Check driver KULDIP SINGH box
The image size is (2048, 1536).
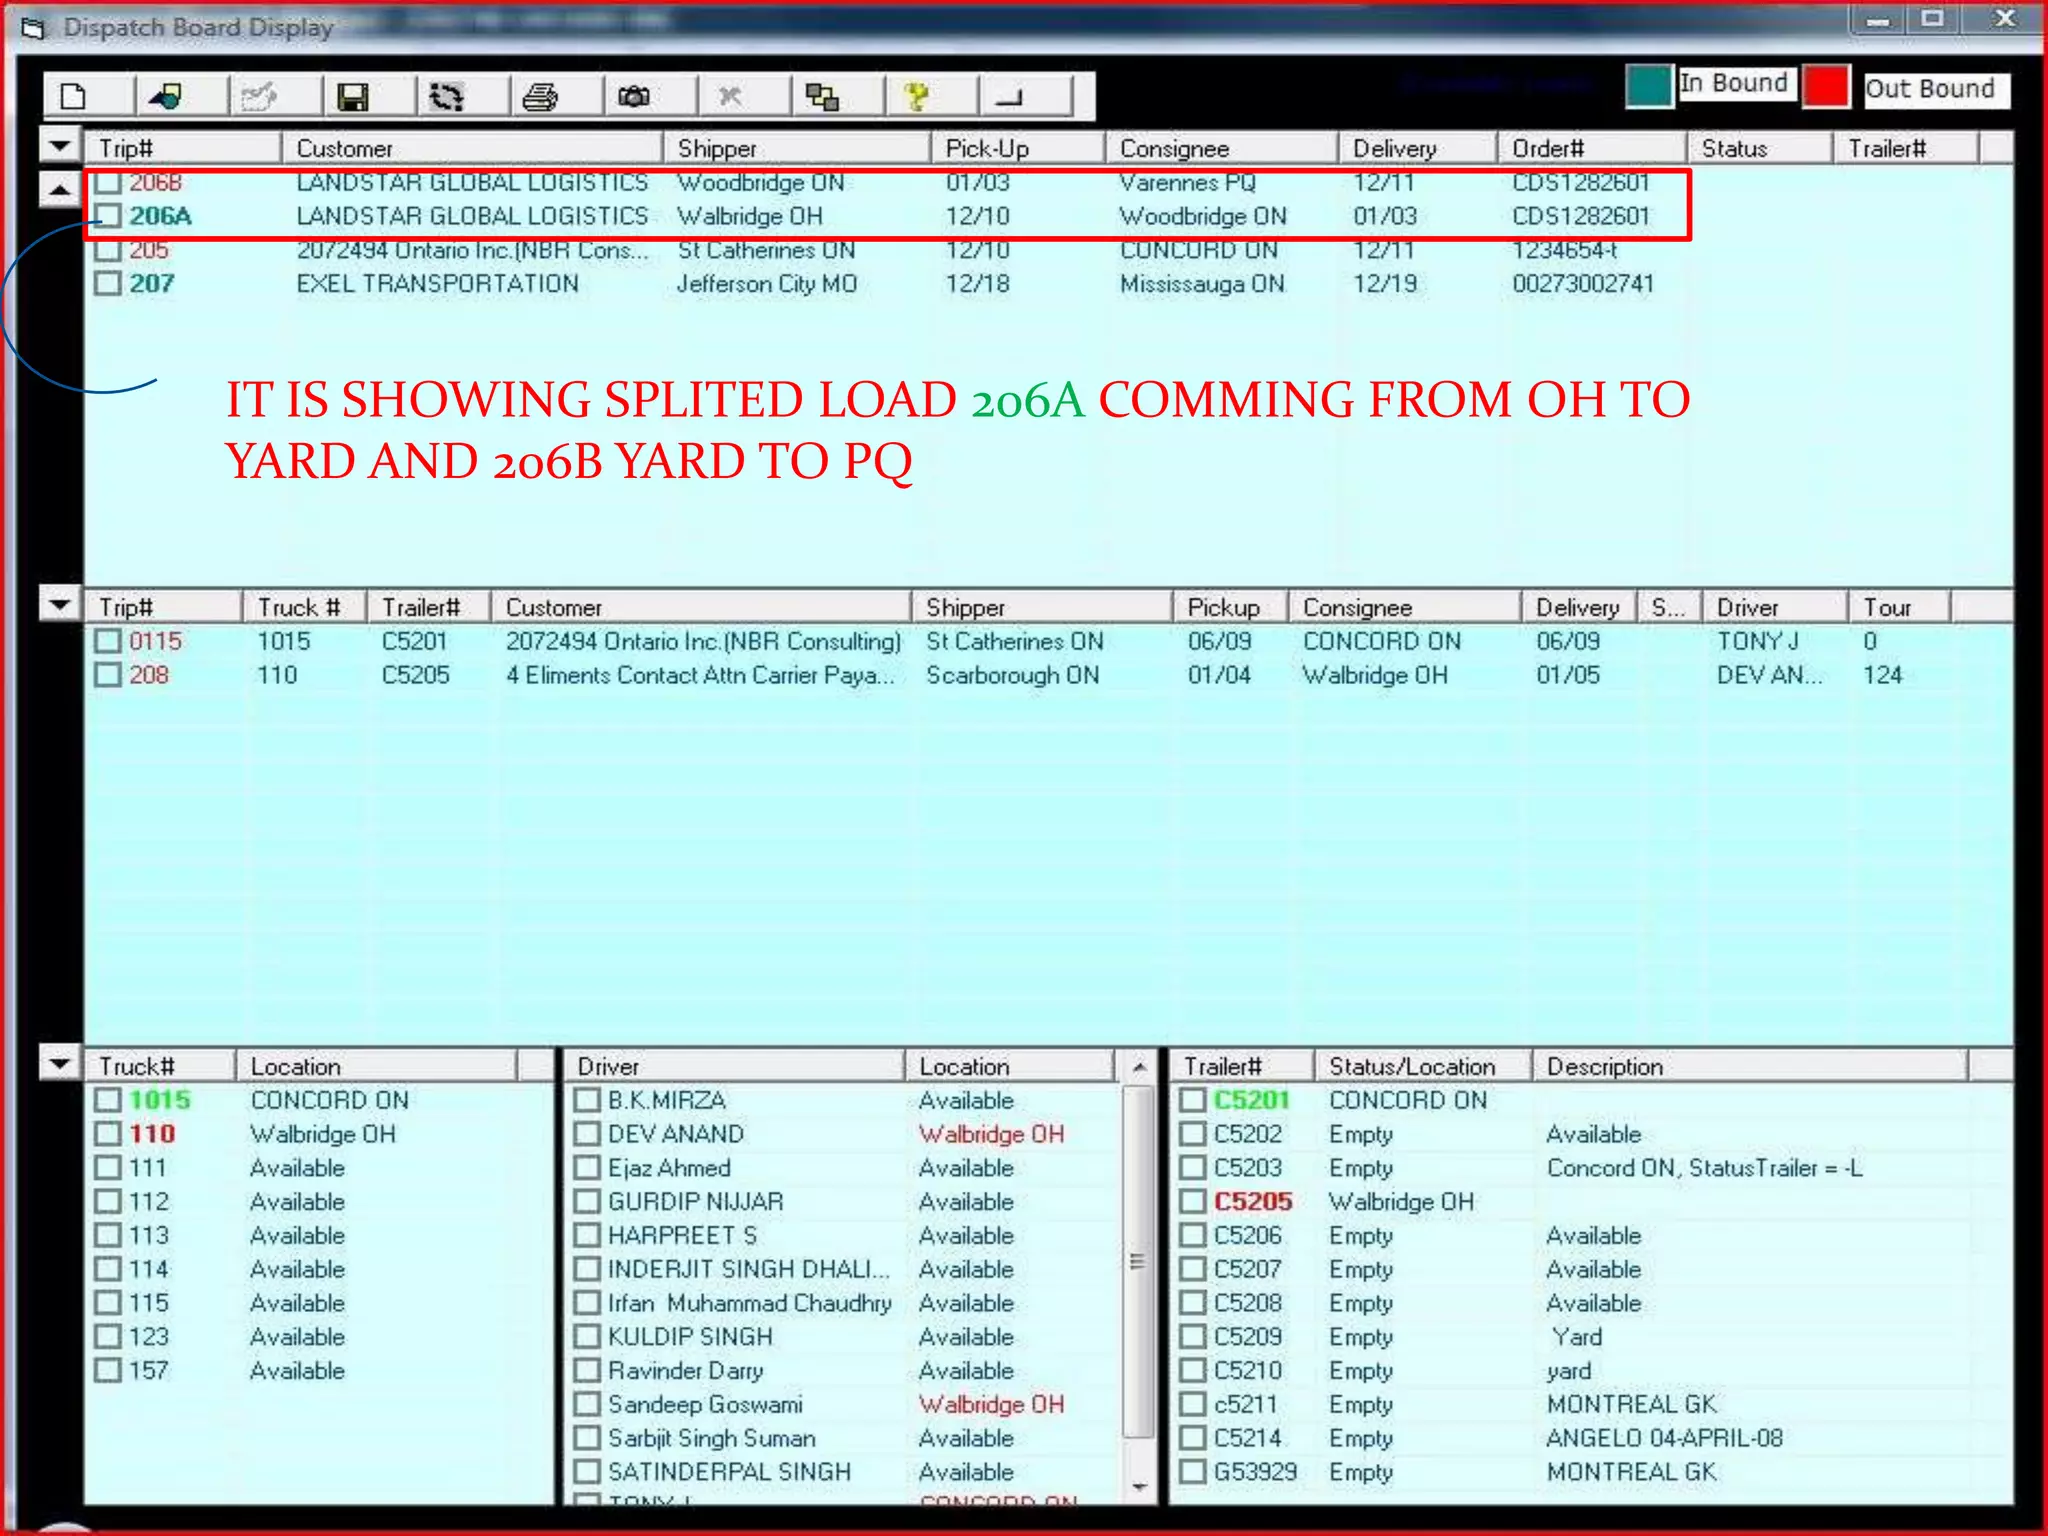coord(587,1337)
